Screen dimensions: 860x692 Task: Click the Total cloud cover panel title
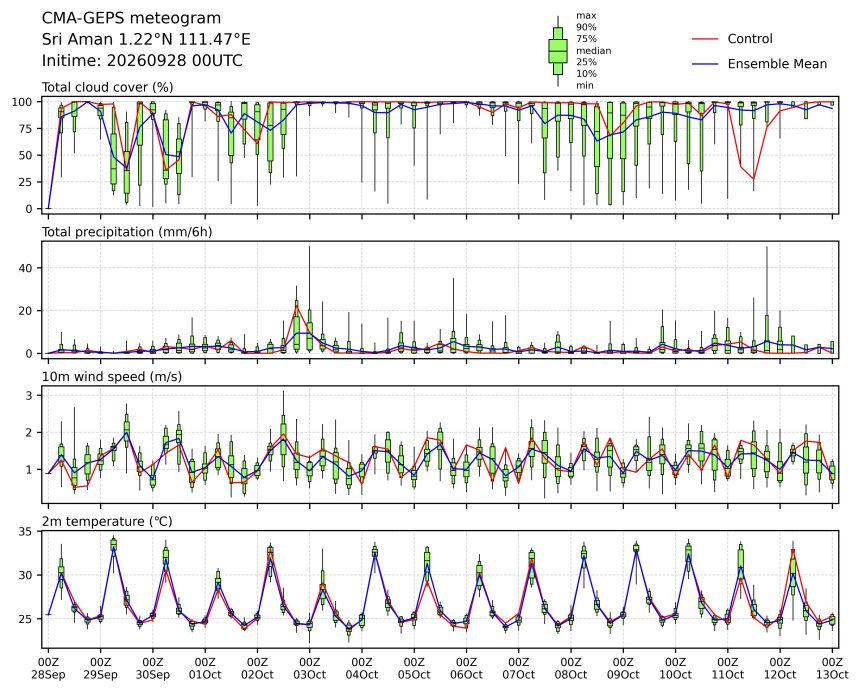(108, 87)
